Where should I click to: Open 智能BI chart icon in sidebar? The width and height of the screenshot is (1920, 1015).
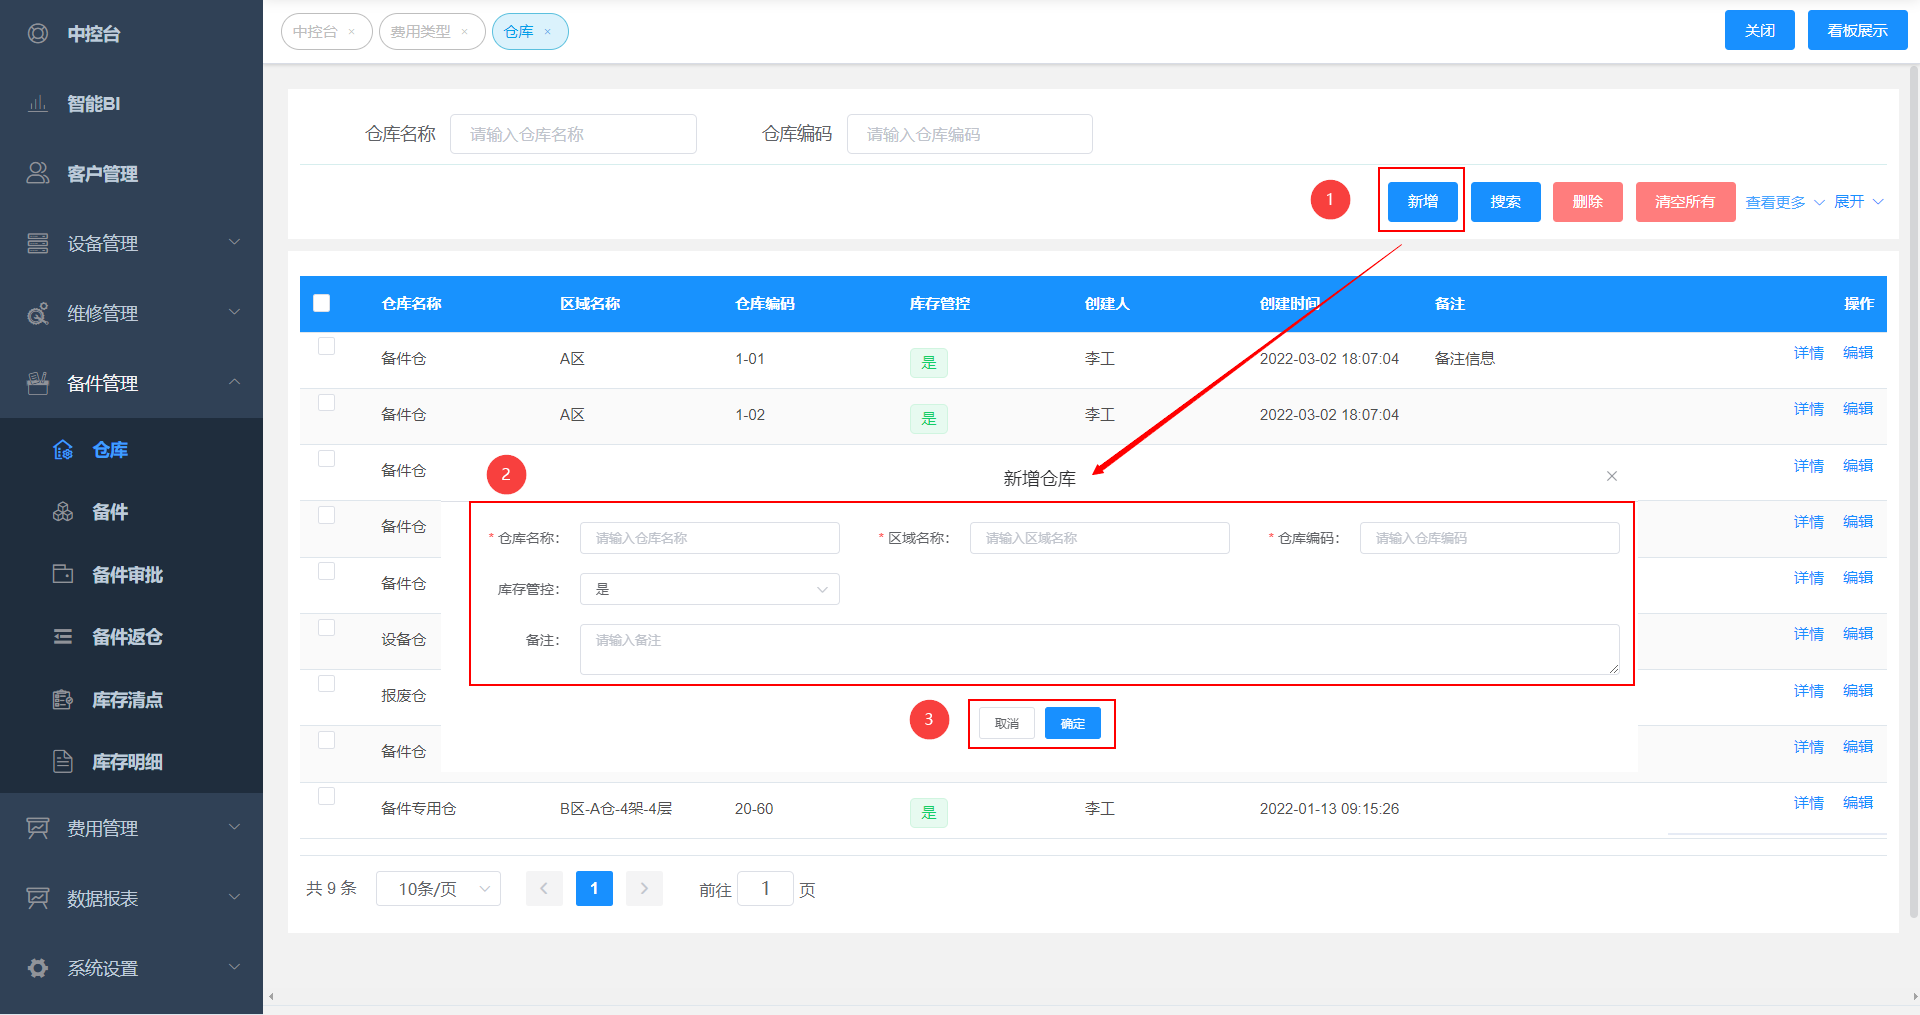tap(38, 104)
